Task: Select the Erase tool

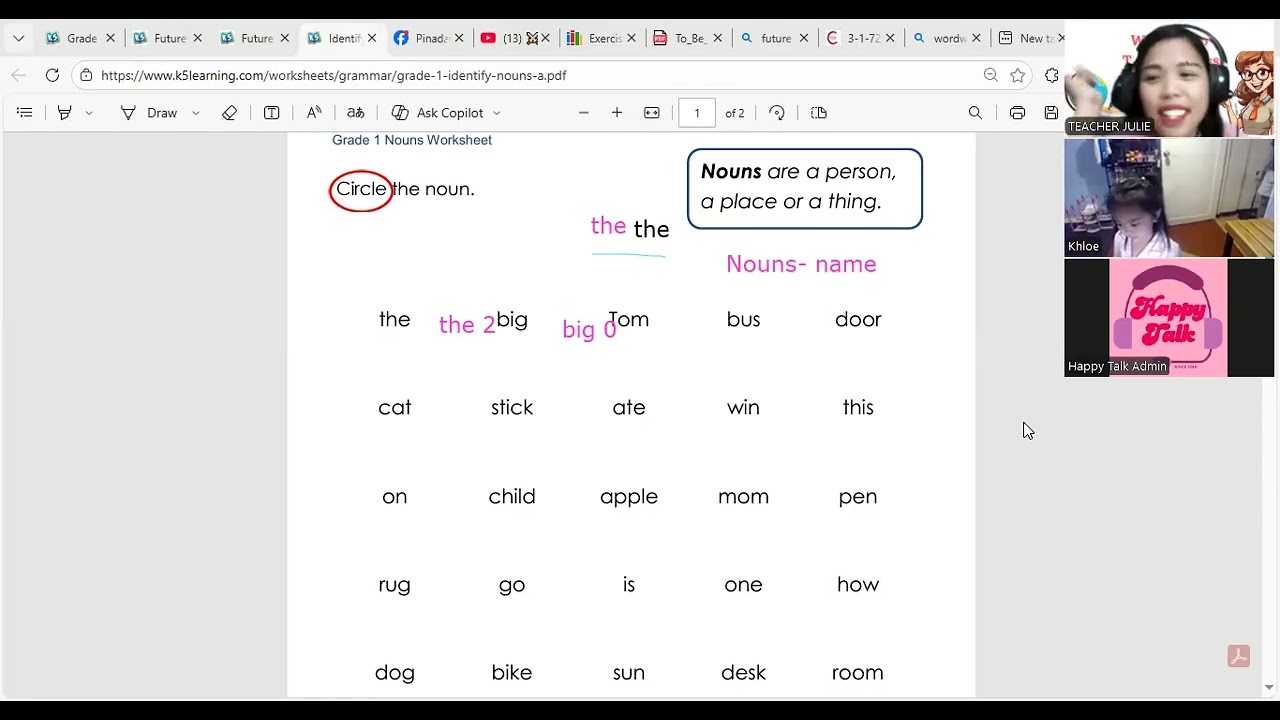Action: coord(230,113)
